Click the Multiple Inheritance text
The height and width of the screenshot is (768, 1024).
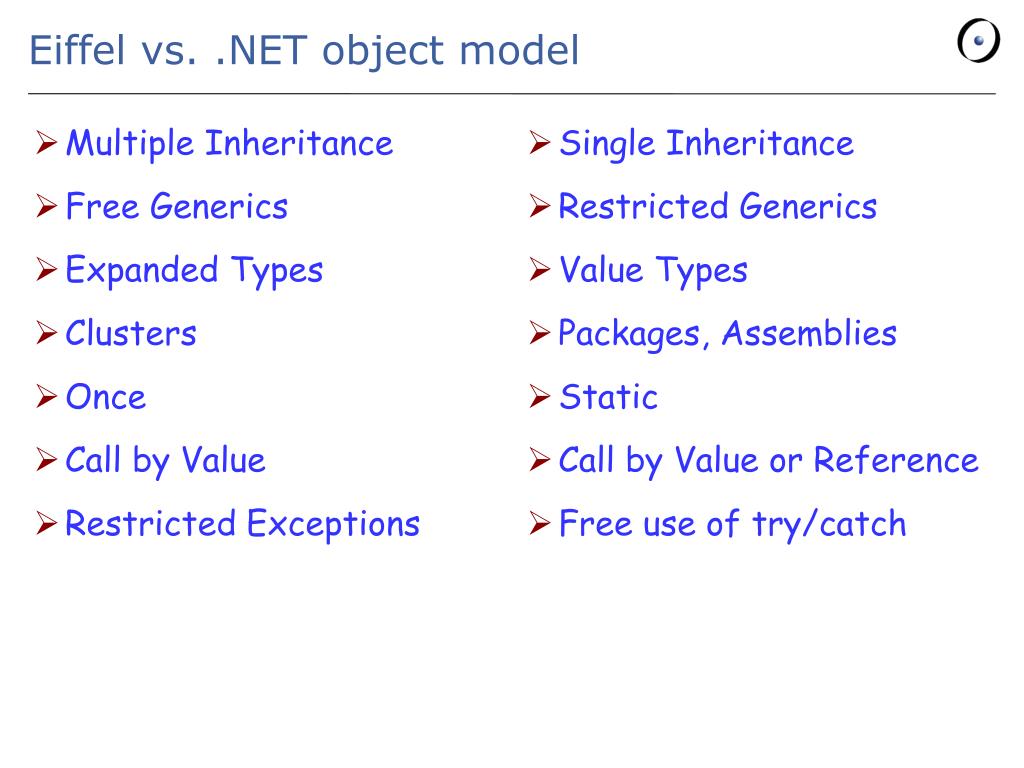click(230, 144)
